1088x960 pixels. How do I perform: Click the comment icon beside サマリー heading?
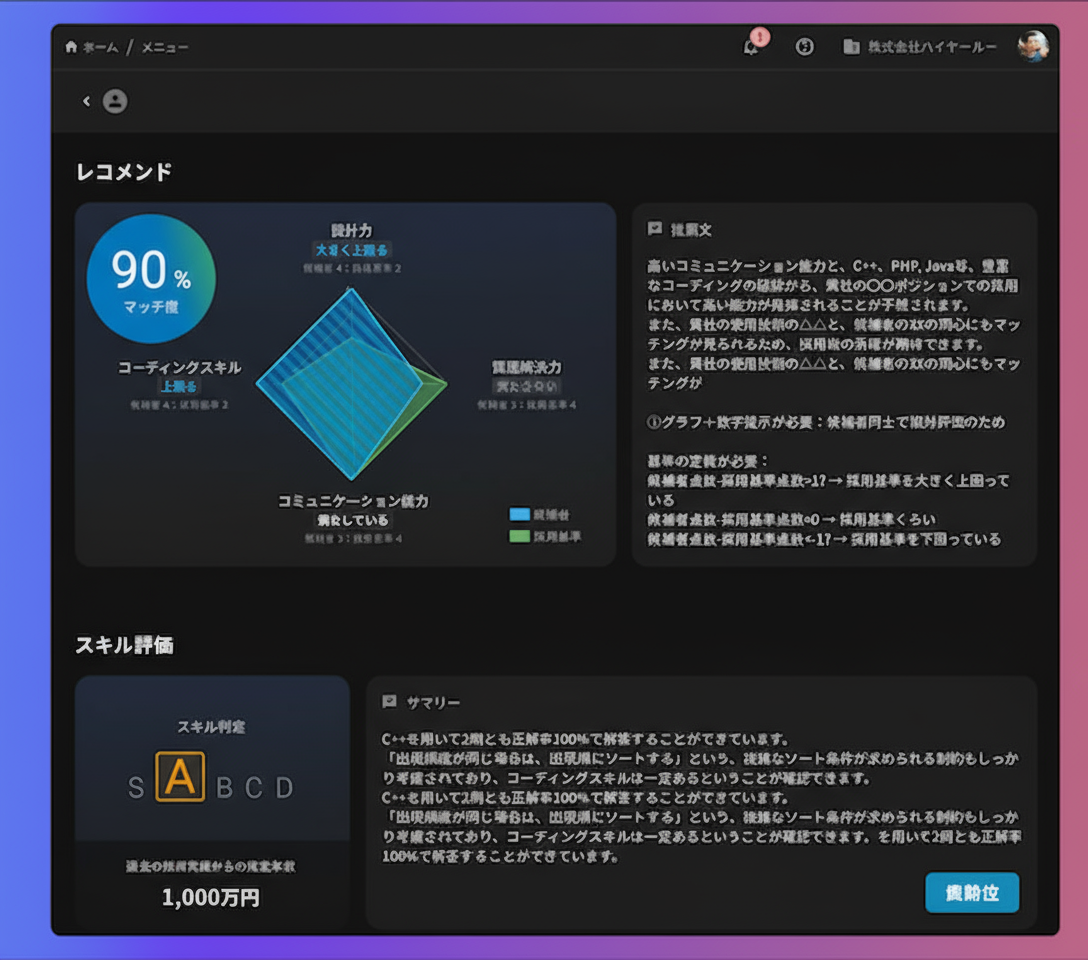pos(390,702)
